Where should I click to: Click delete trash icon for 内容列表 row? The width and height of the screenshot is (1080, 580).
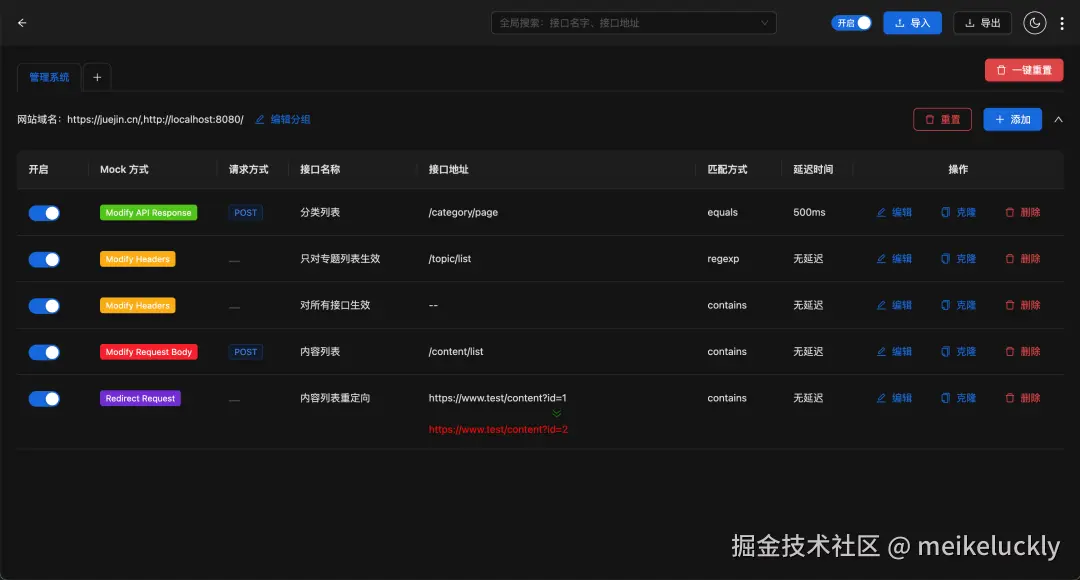pos(1010,351)
